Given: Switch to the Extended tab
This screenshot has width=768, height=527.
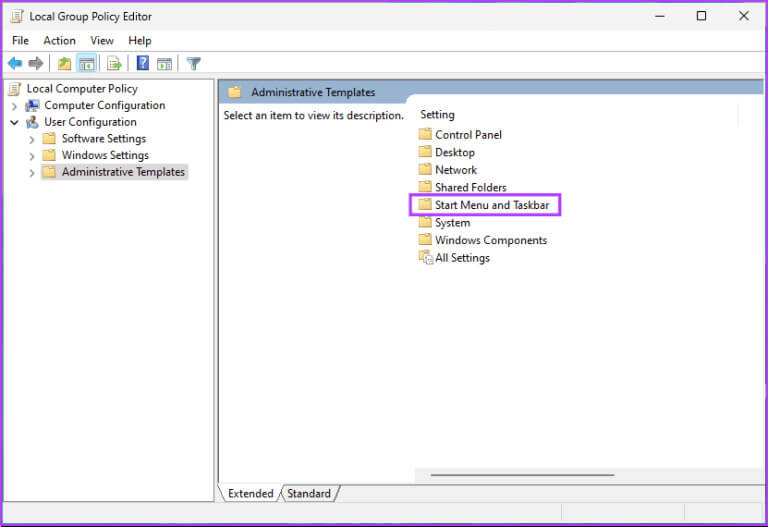Looking at the screenshot, I should [x=250, y=493].
